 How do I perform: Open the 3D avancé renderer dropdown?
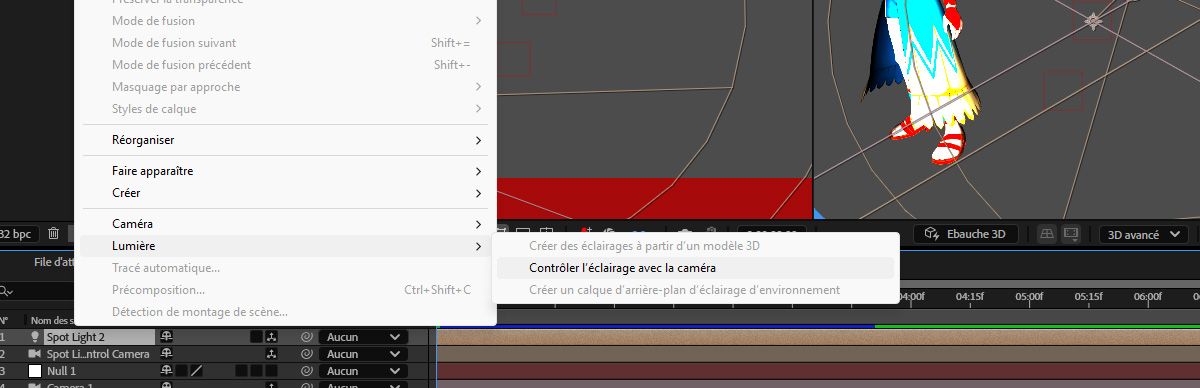coord(1144,234)
